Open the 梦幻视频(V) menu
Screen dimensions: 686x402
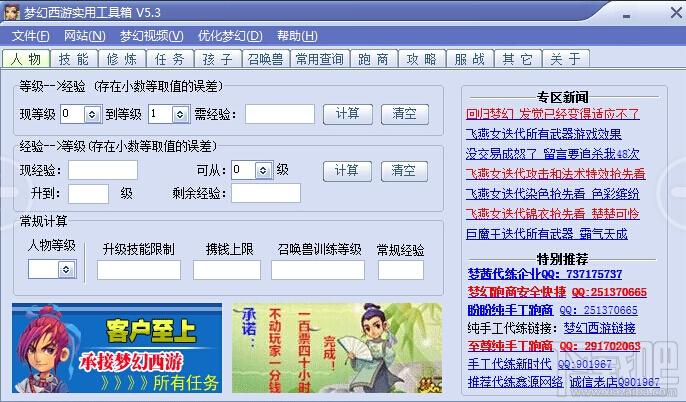pos(152,36)
